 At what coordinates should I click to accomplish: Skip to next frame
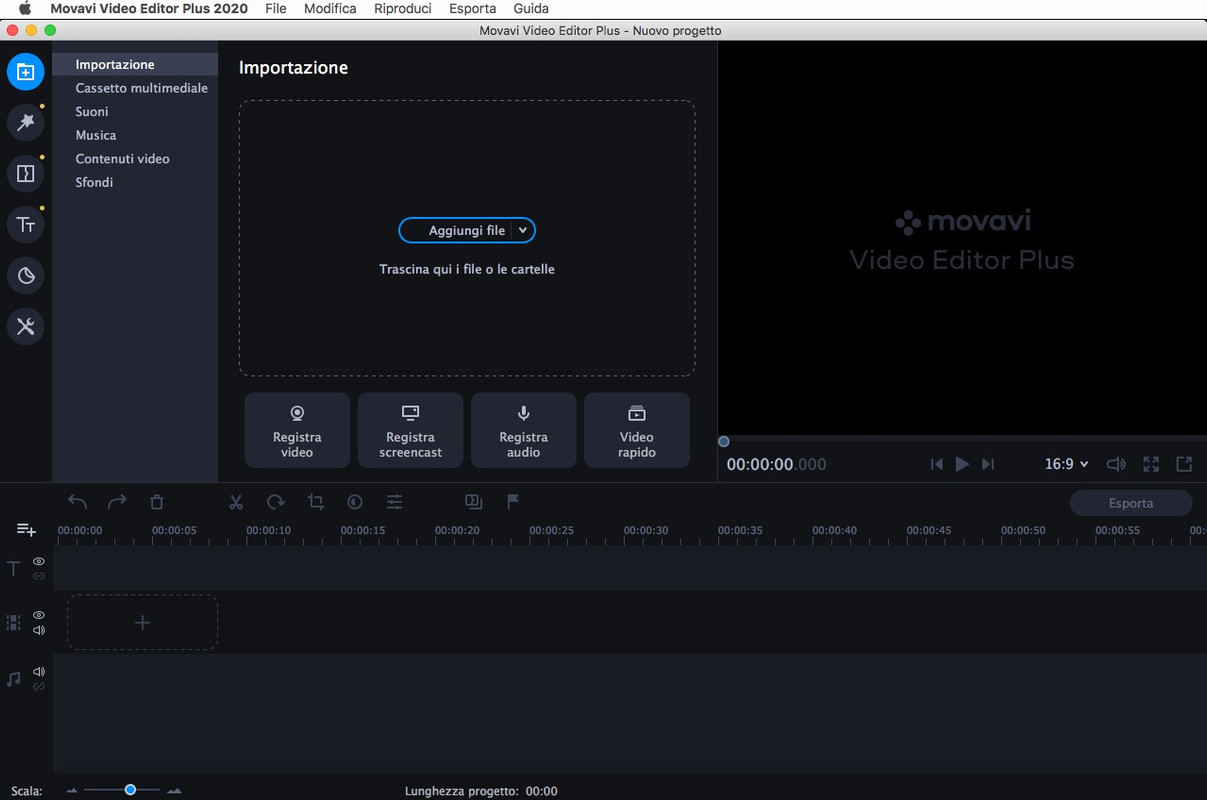pyautogui.click(x=988, y=464)
